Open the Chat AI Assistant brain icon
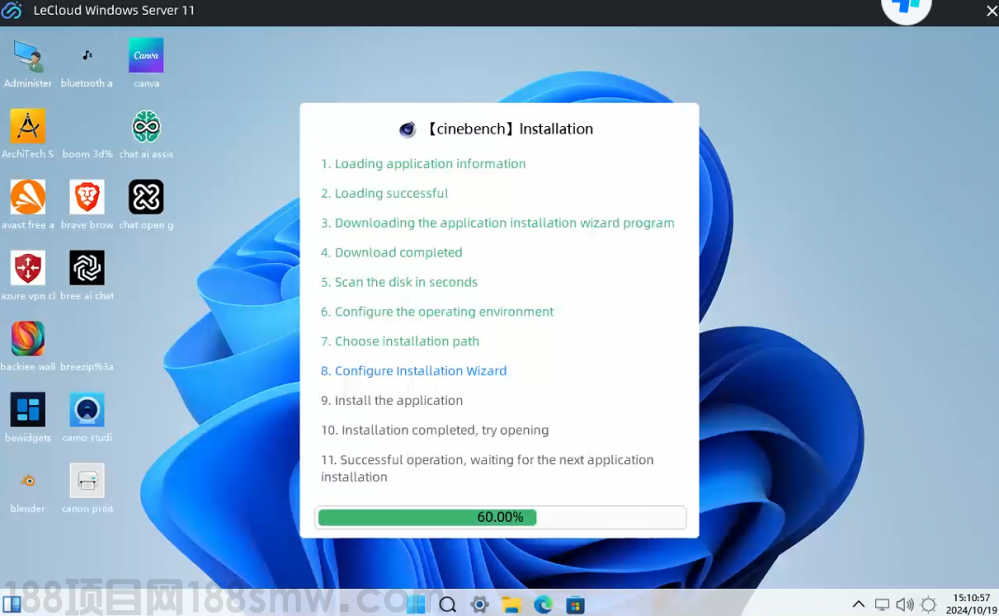Viewport: 999px width, 616px height. [146, 127]
